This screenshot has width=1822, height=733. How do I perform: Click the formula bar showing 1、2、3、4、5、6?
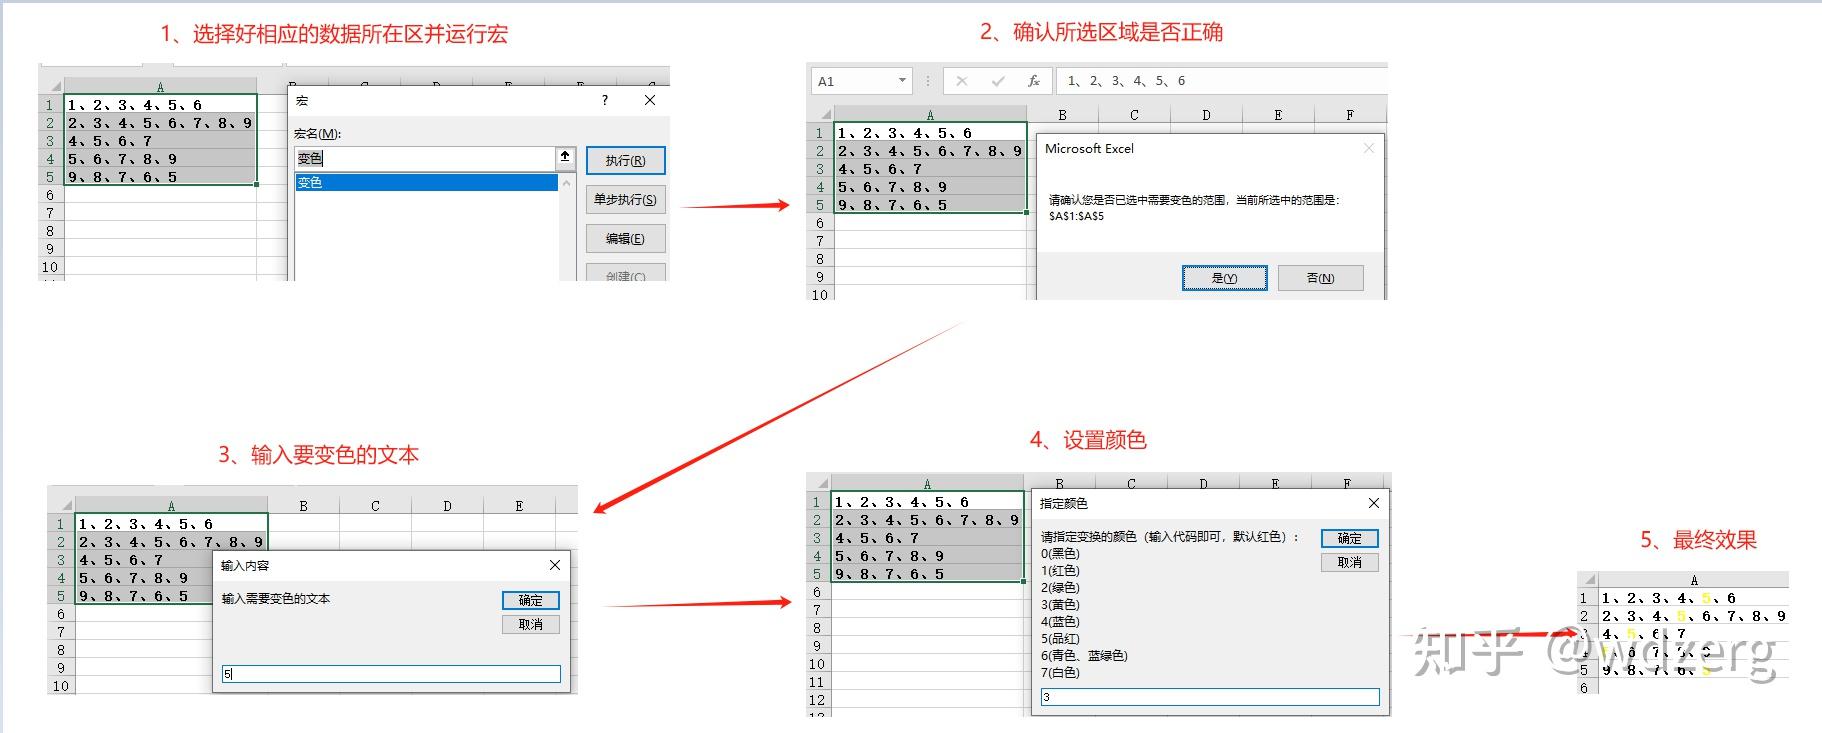pos(1222,81)
